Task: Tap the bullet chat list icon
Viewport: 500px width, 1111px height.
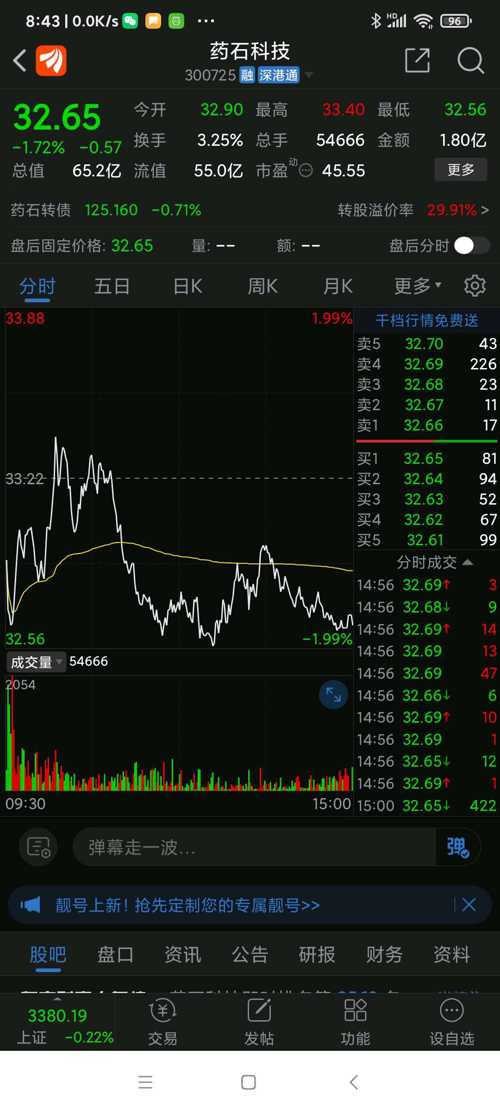Action: coord(38,847)
